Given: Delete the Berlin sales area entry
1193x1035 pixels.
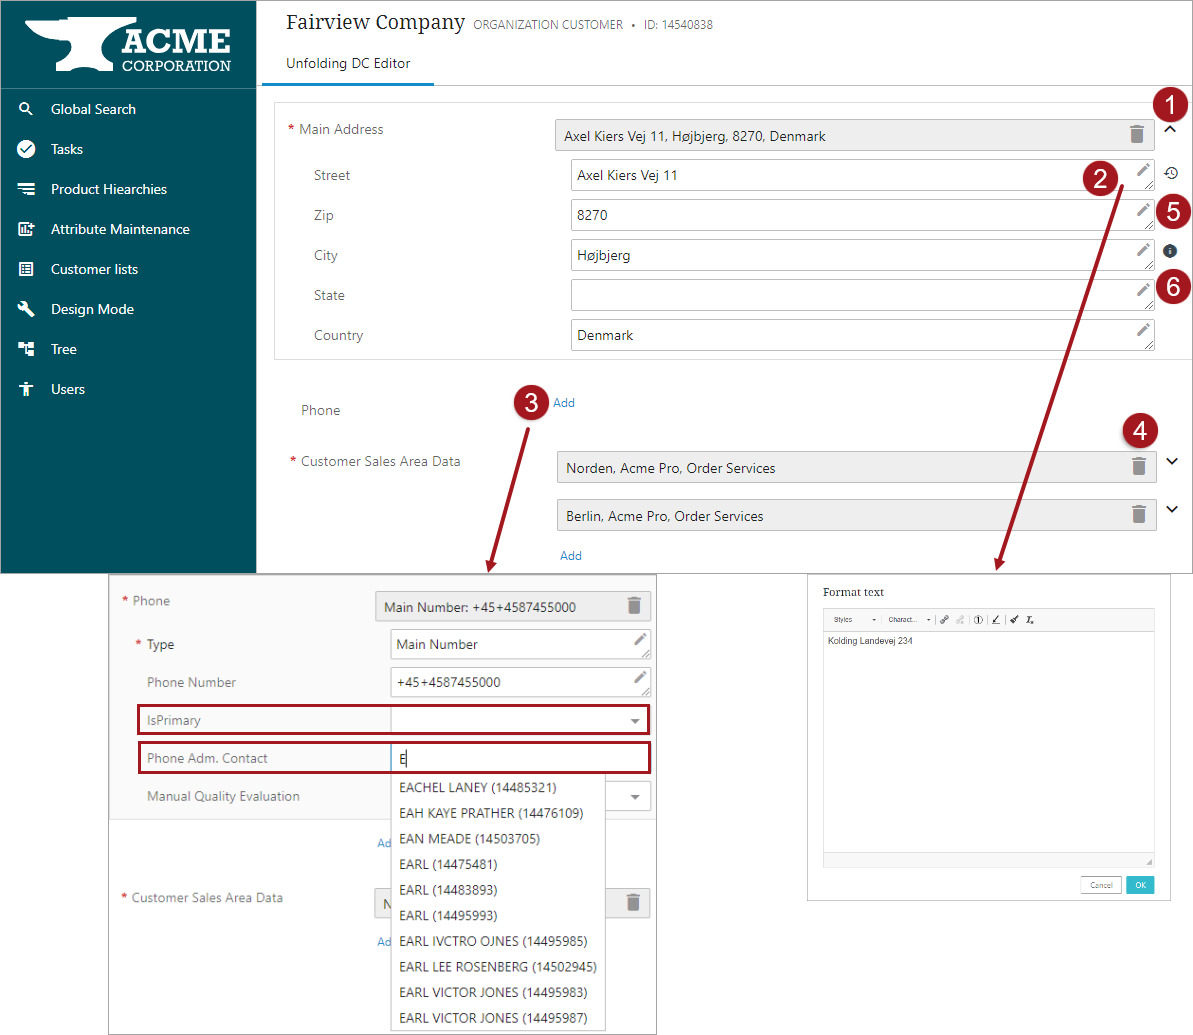Looking at the screenshot, I should coord(1138,514).
